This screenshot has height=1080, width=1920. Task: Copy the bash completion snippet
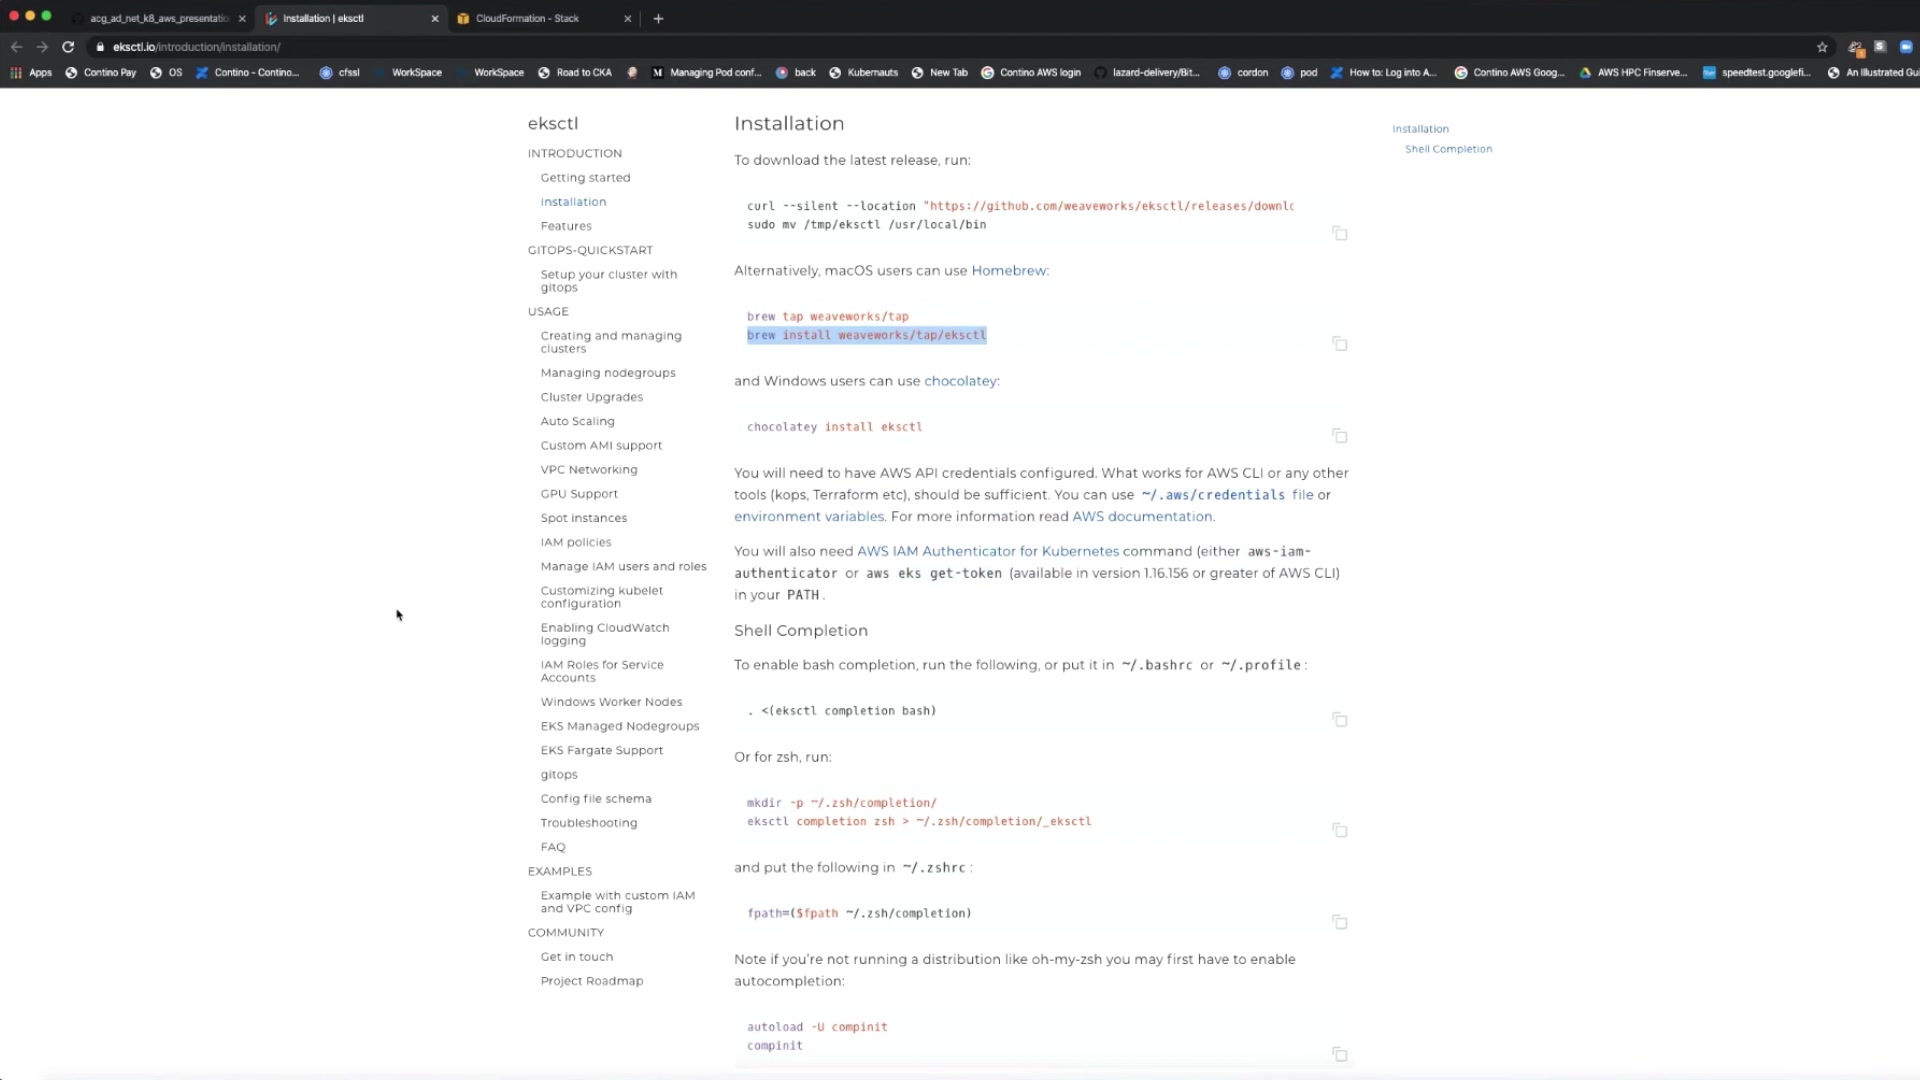1339,720
